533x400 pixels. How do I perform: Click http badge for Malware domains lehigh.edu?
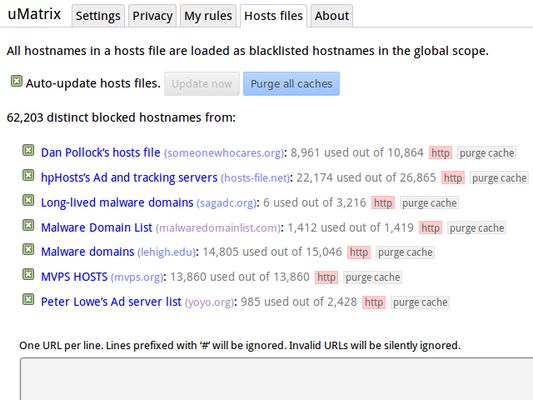[359, 253]
